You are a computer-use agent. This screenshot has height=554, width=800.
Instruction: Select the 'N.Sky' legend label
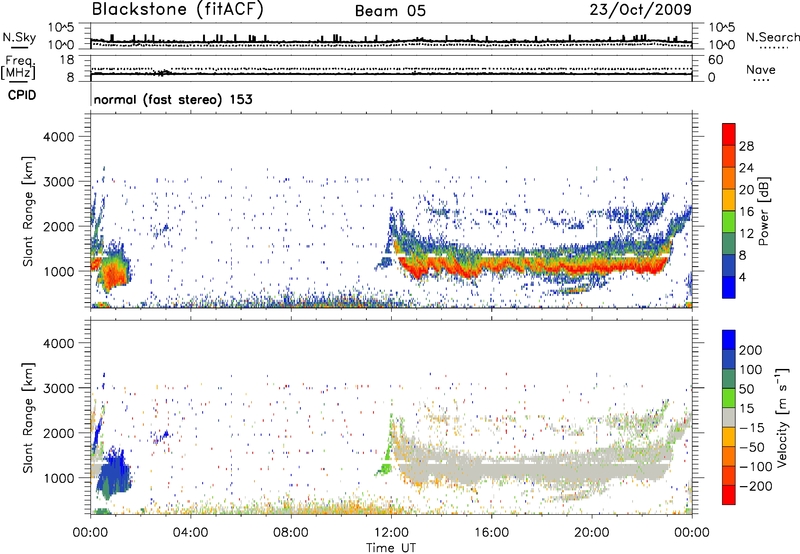[x=19, y=37]
